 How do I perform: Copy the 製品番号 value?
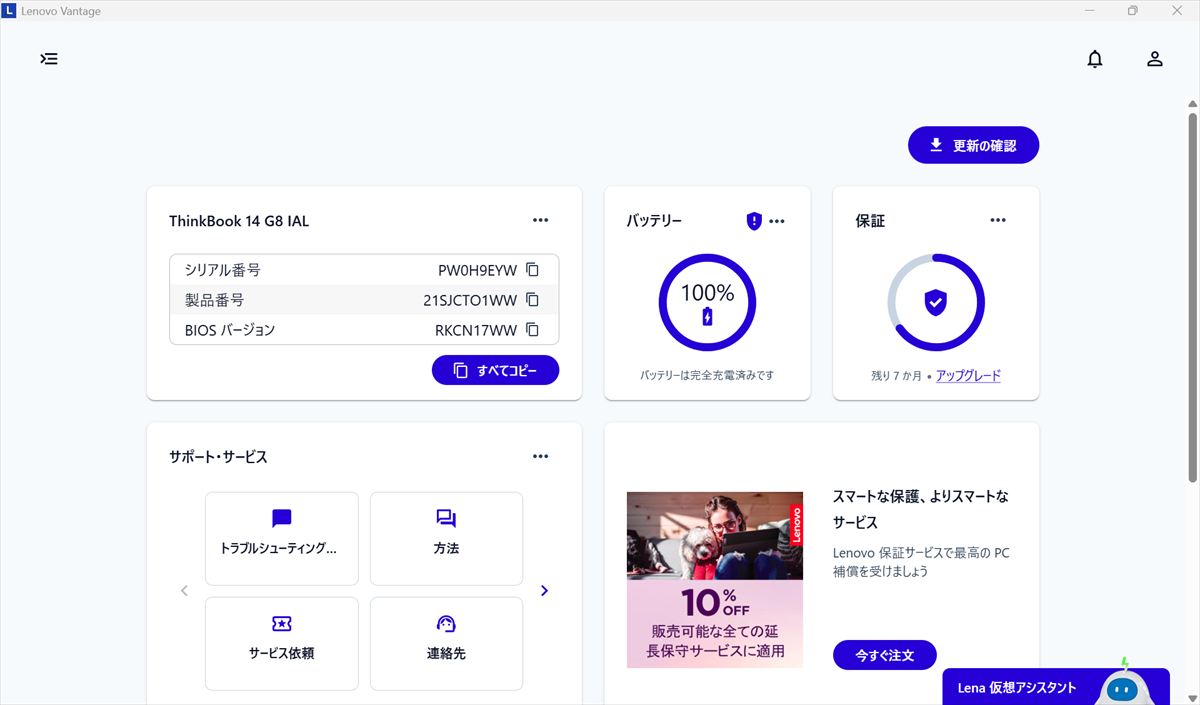[533, 299]
